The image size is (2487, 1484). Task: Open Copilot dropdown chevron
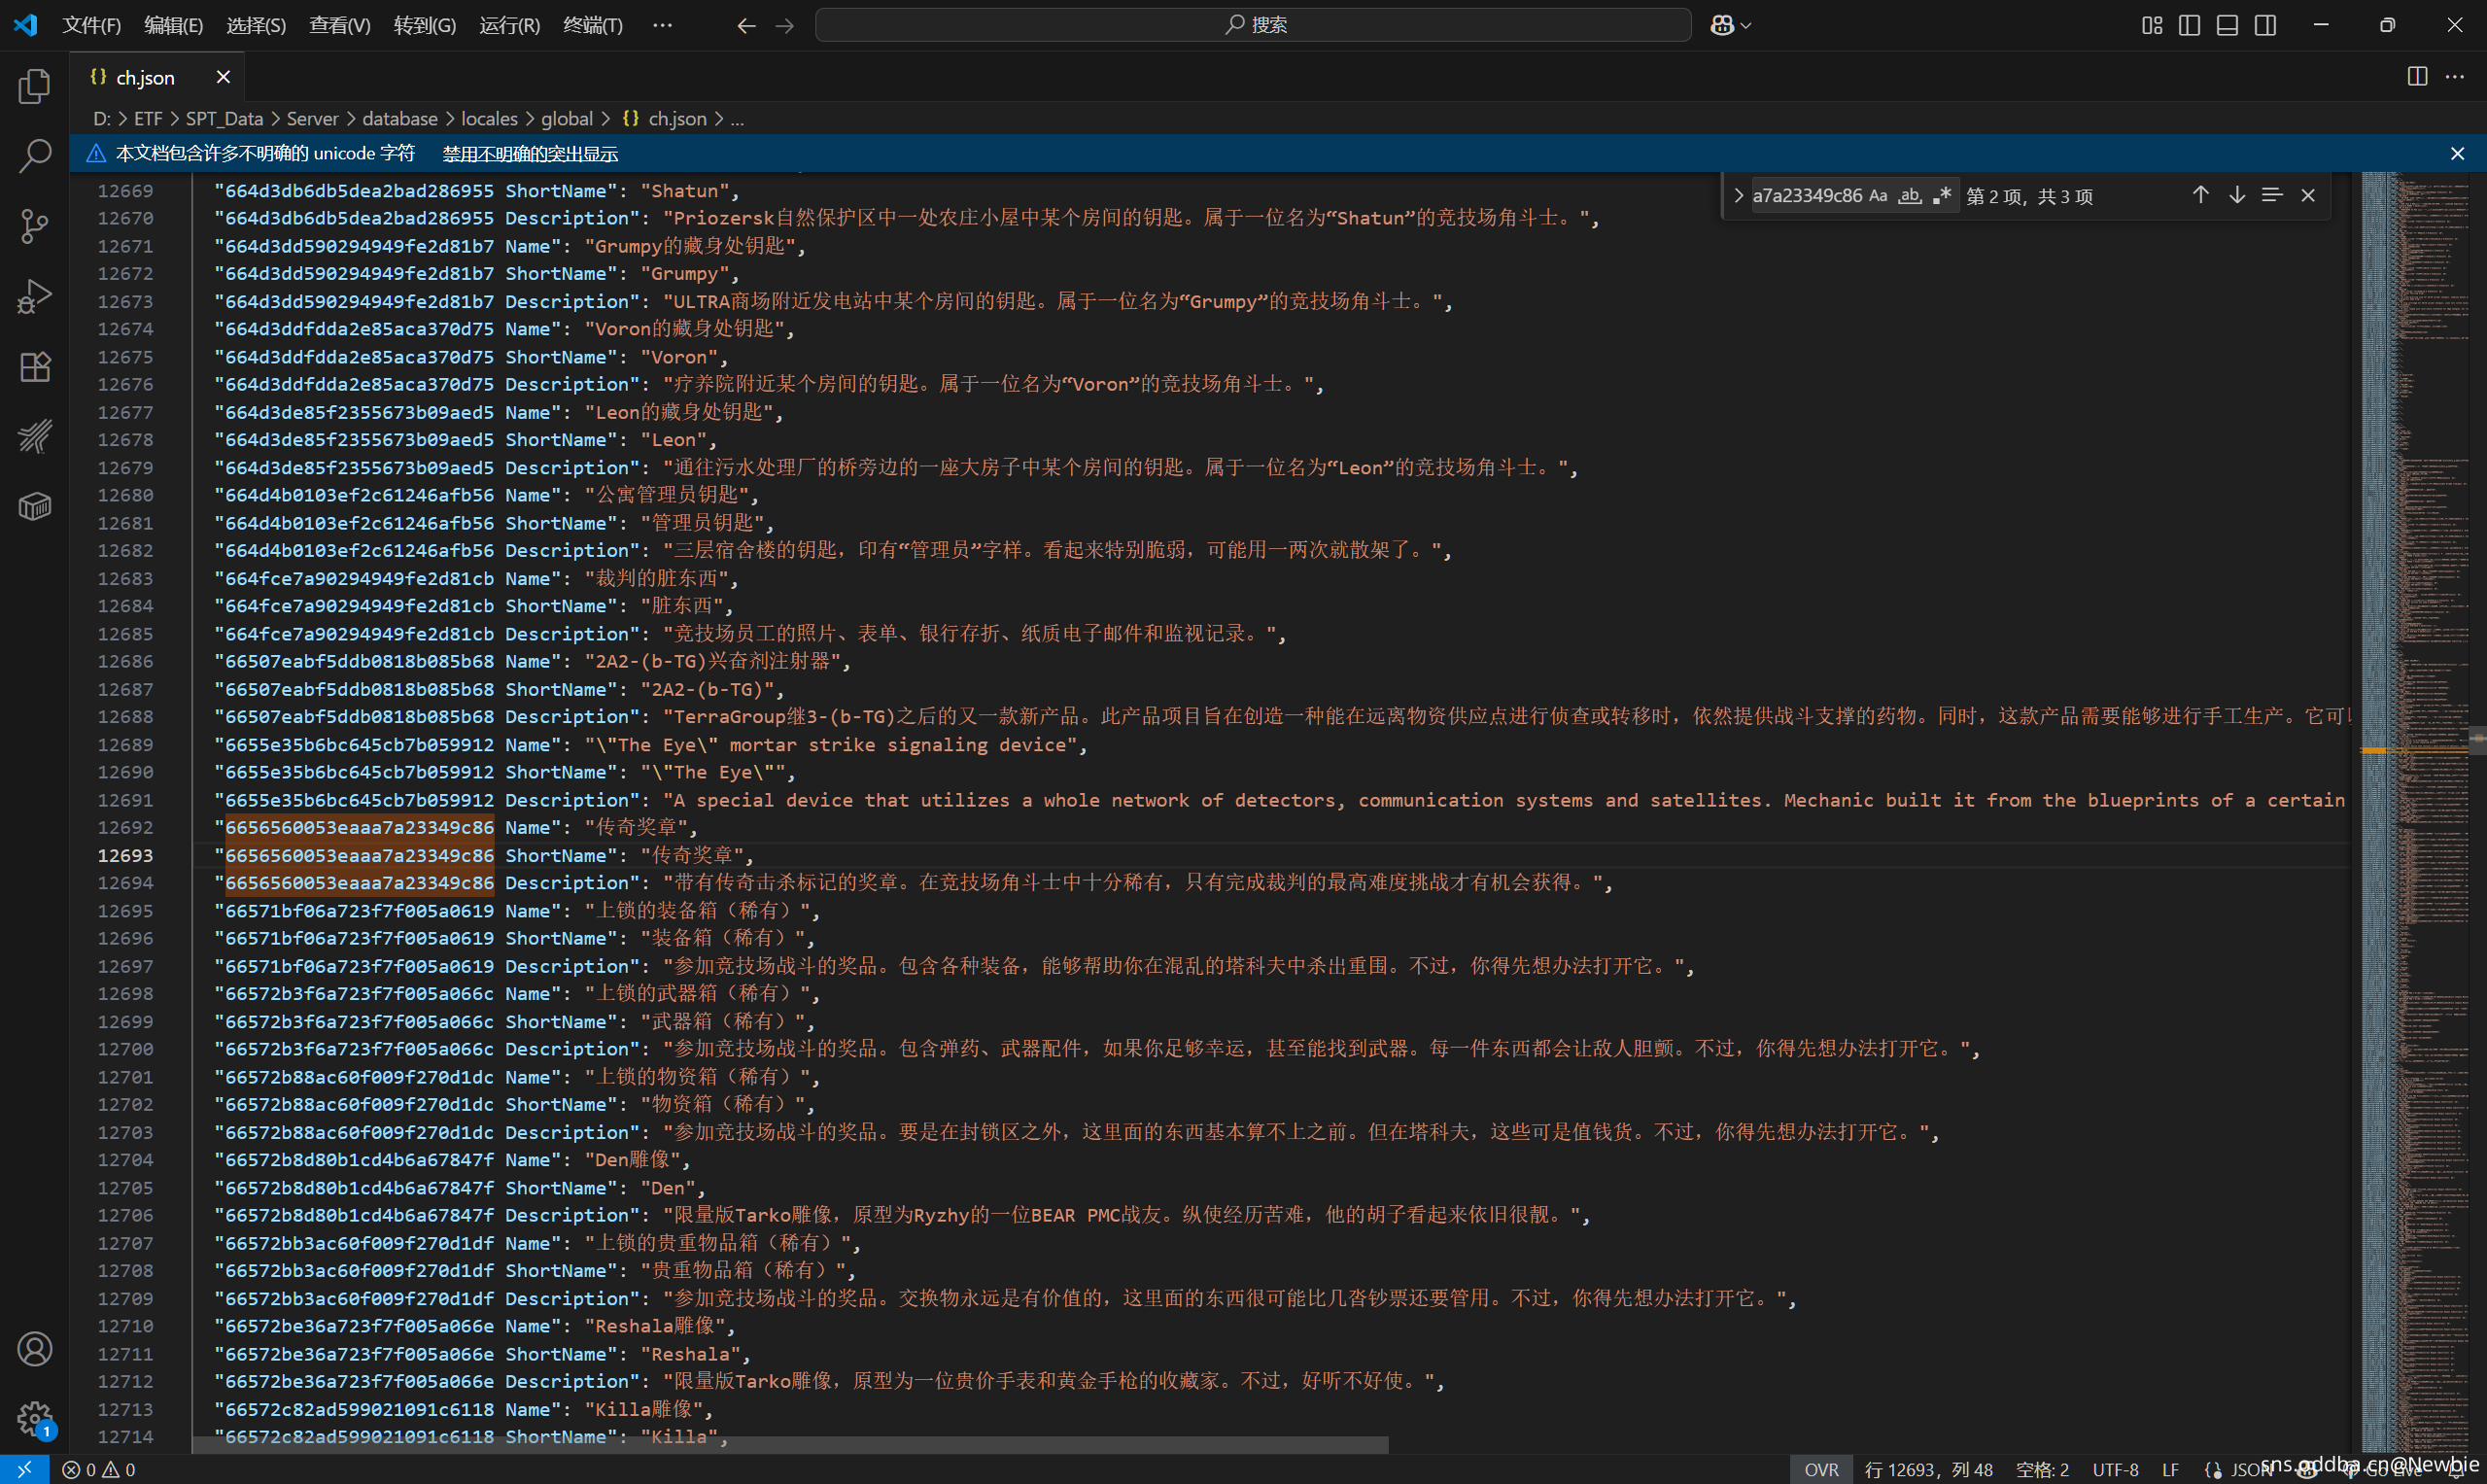pos(1746,26)
